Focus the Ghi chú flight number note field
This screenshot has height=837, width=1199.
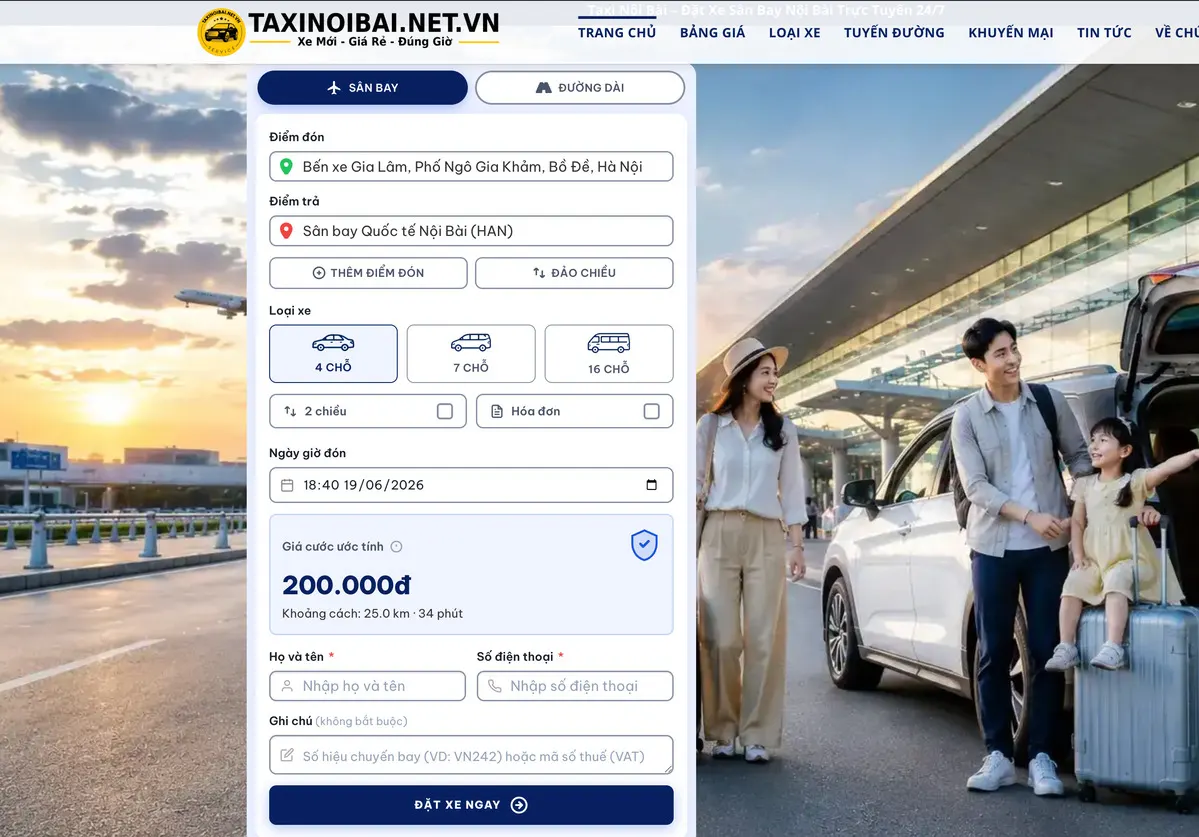coord(471,755)
